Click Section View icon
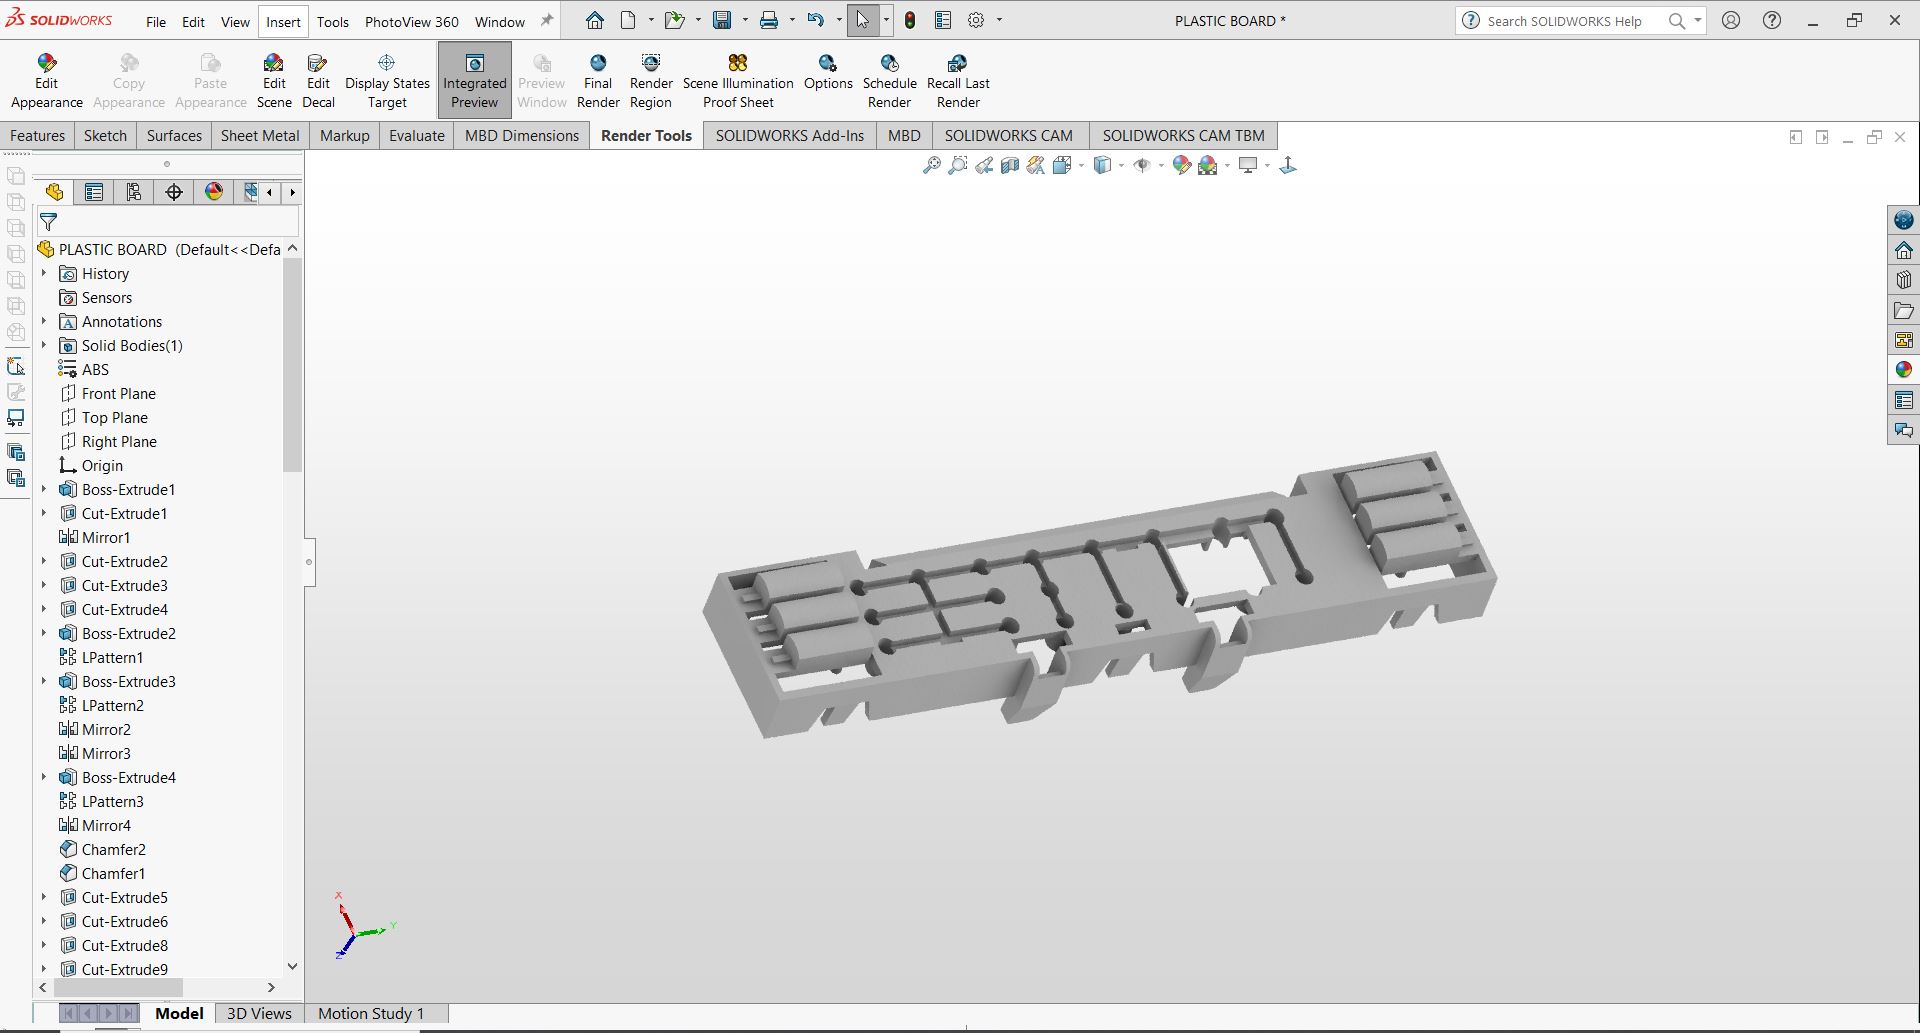This screenshot has width=1920, height=1033. pyautogui.click(x=1010, y=165)
